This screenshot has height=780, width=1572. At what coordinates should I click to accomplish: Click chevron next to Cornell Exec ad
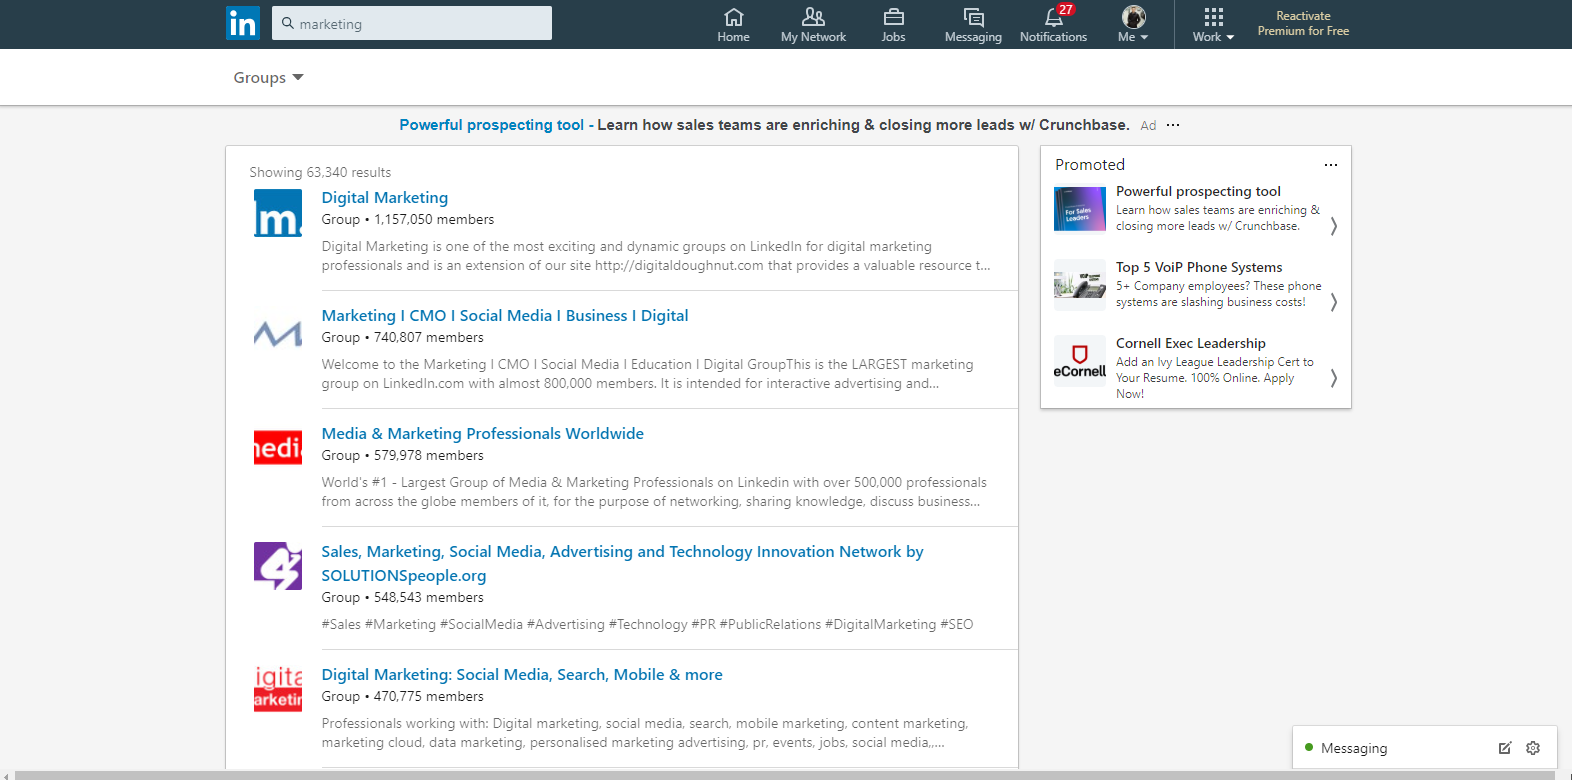click(x=1333, y=378)
